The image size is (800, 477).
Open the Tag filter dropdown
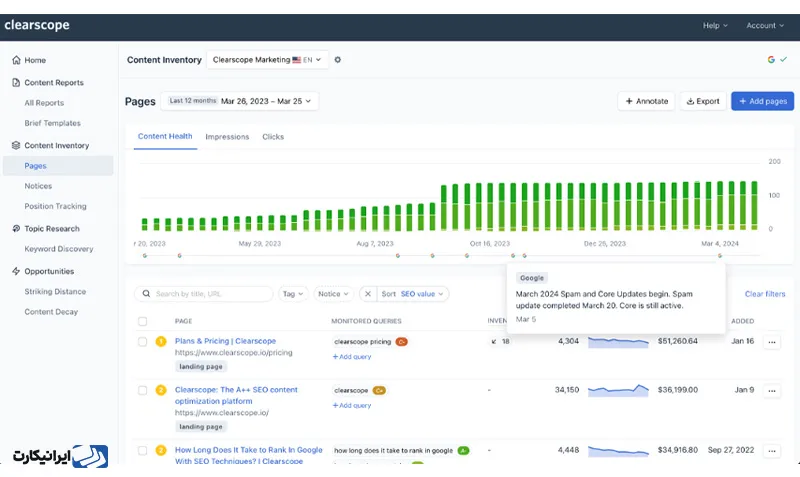(293, 294)
